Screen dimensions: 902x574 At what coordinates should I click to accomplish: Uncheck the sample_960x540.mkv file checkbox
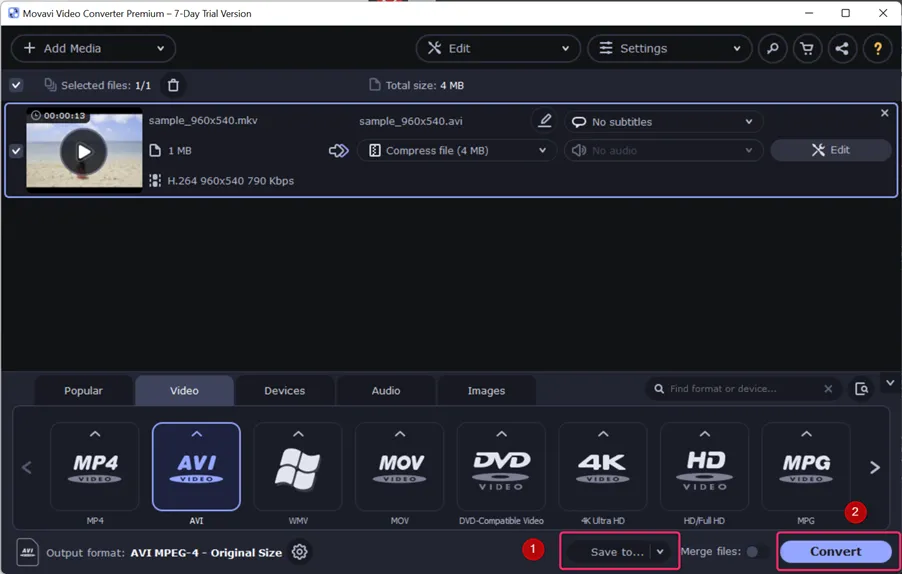click(x=16, y=151)
